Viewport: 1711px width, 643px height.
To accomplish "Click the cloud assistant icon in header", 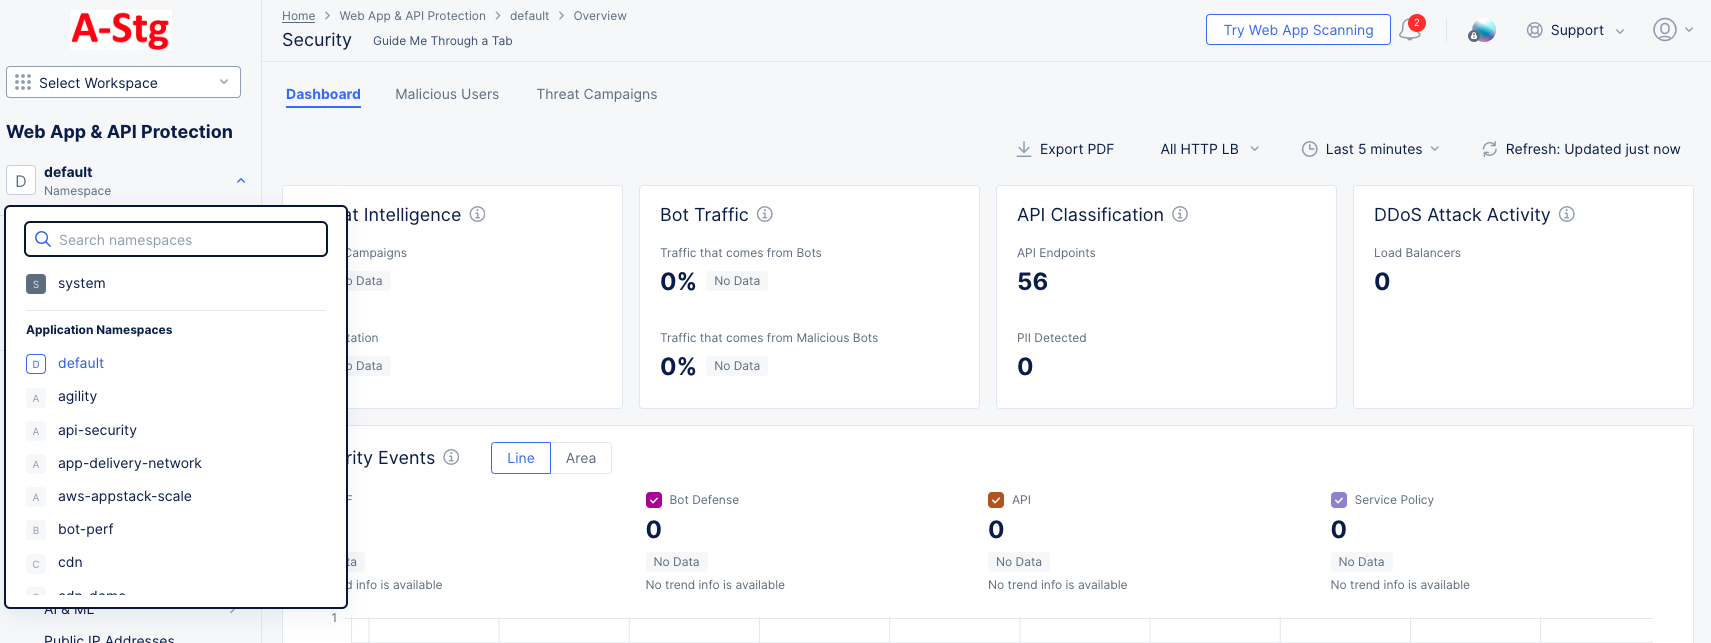I will 1481,31.
